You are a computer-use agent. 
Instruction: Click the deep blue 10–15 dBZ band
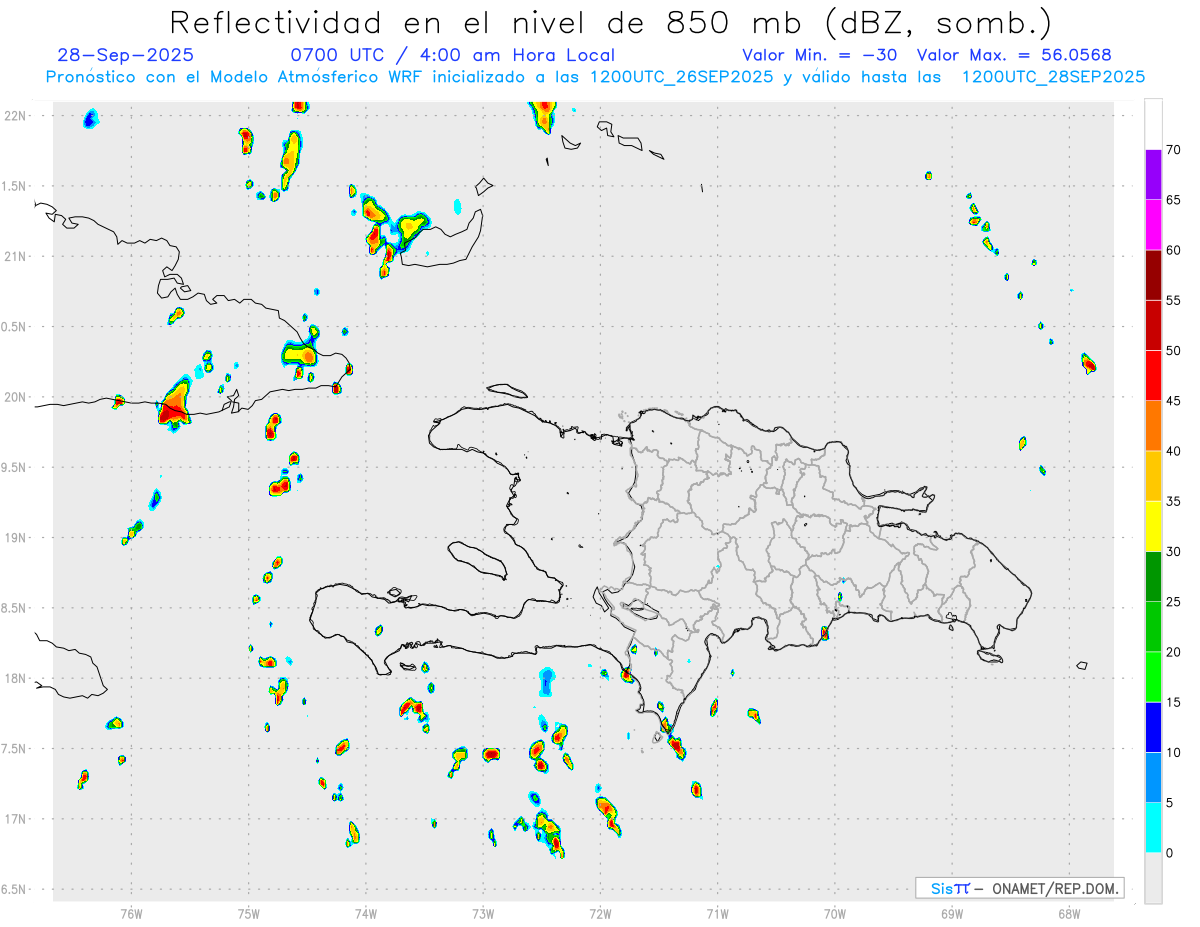(x=1153, y=727)
